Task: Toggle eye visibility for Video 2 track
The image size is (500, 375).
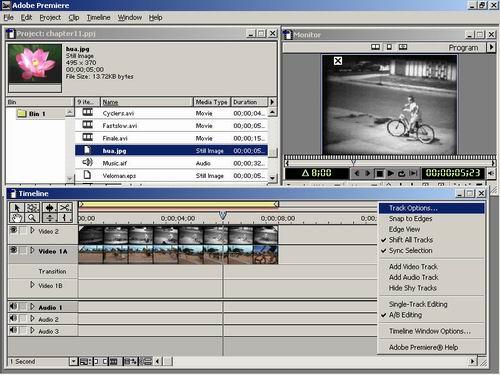Action: (14, 230)
